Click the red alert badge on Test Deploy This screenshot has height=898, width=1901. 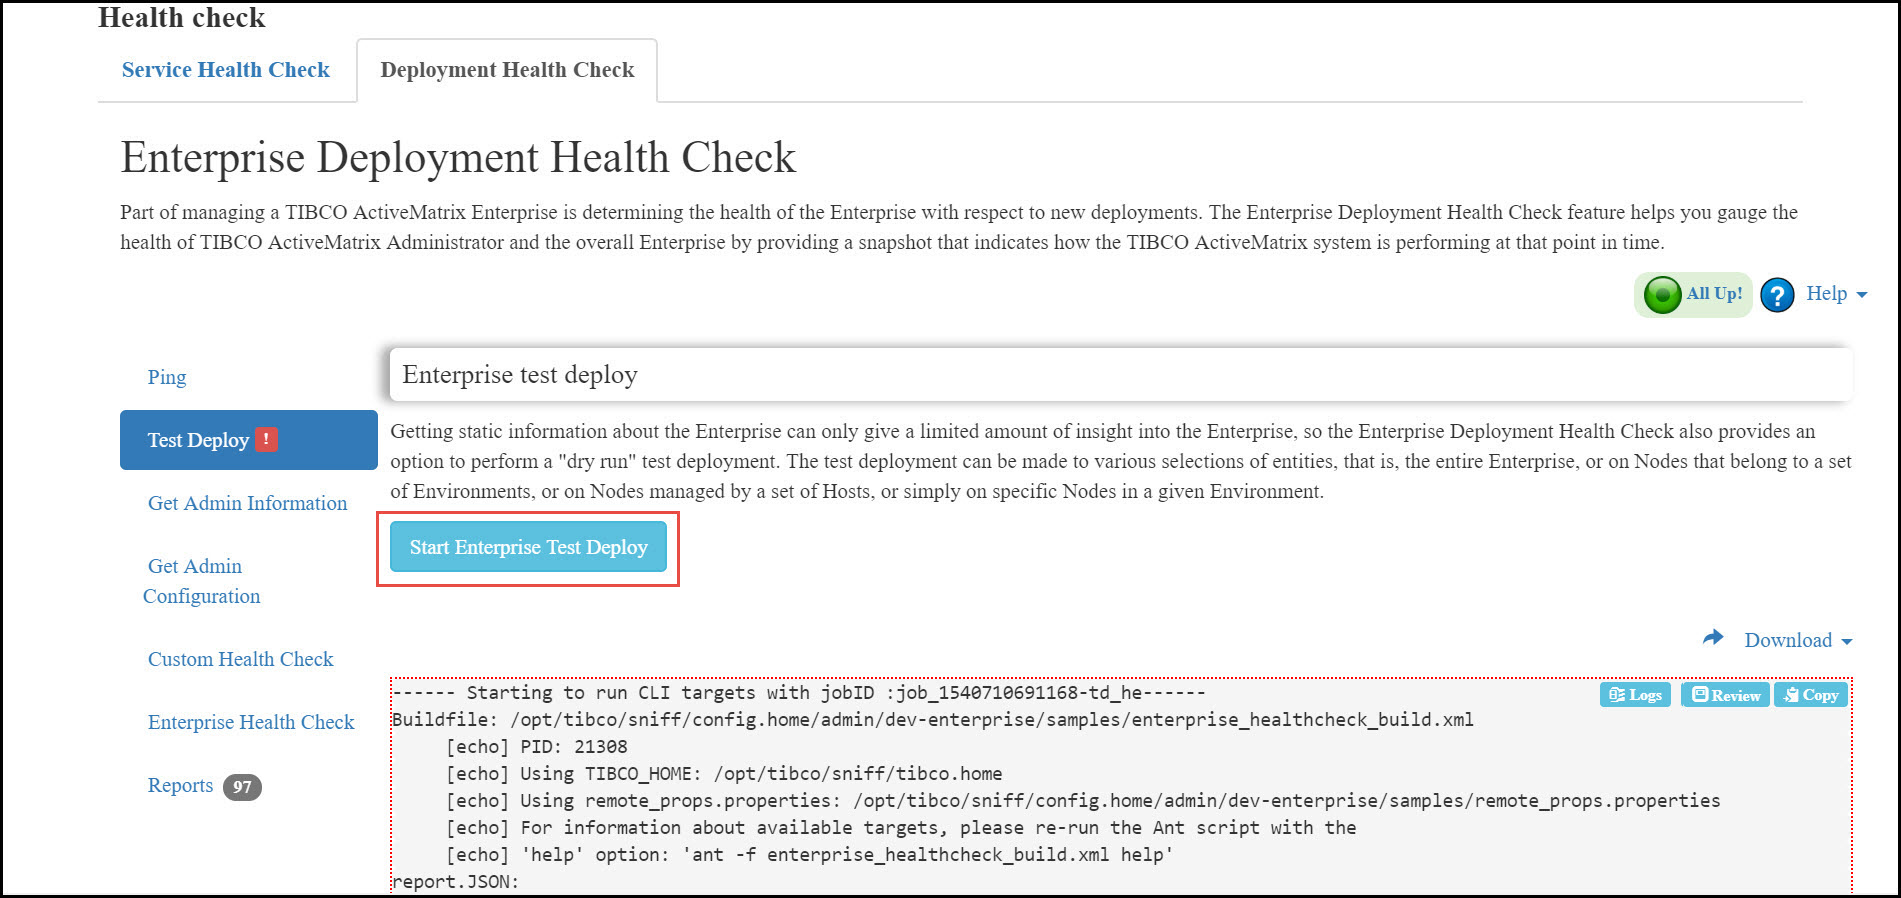coord(266,439)
